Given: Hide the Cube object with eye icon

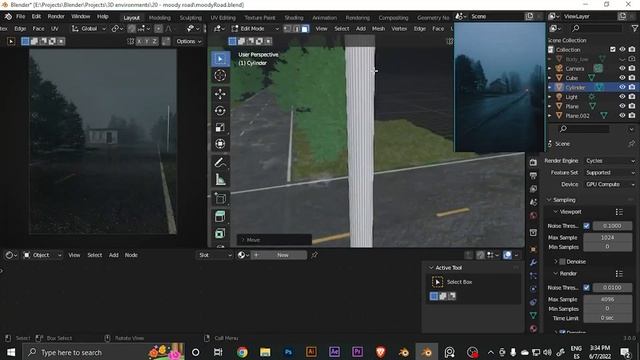Looking at the screenshot, I should [x=622, y=78].
